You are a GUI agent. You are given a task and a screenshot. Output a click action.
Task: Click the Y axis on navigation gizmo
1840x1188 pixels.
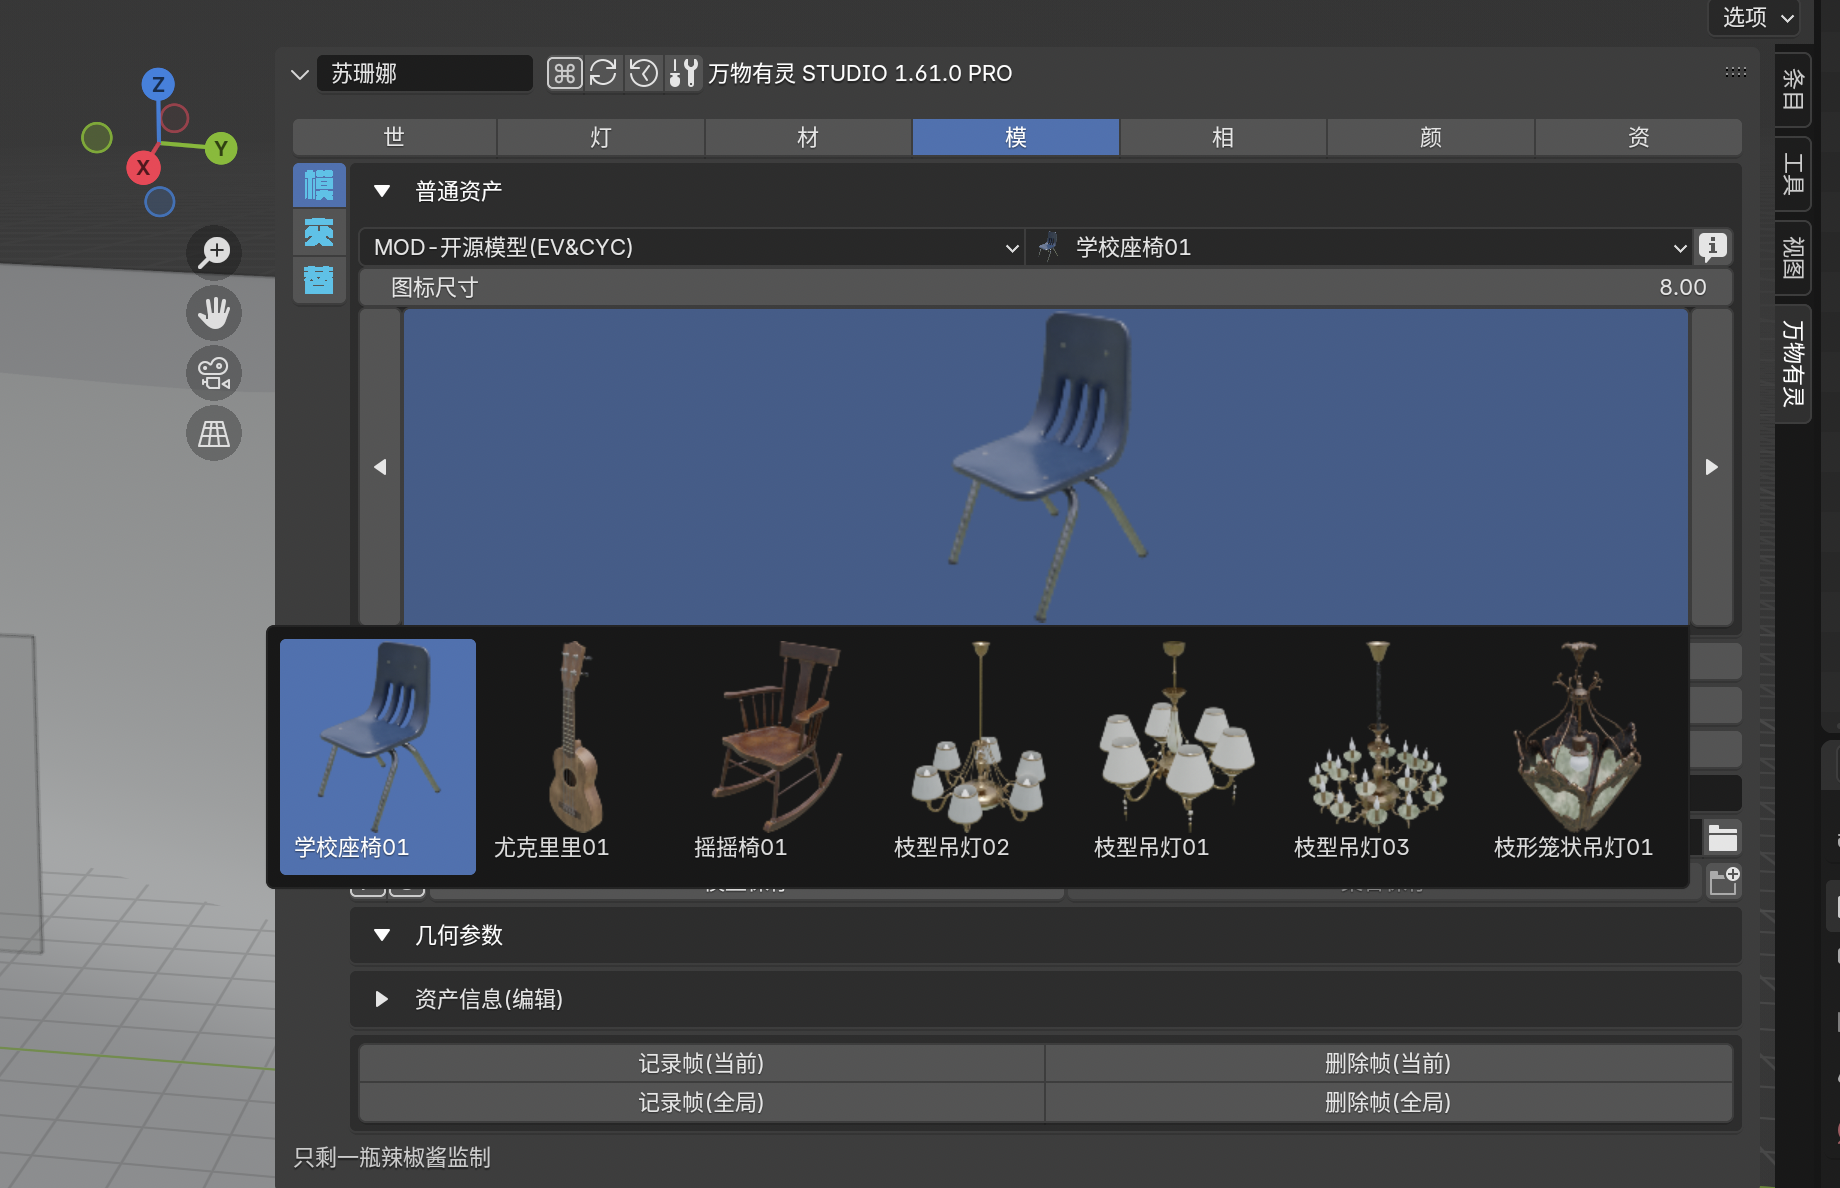221,149
